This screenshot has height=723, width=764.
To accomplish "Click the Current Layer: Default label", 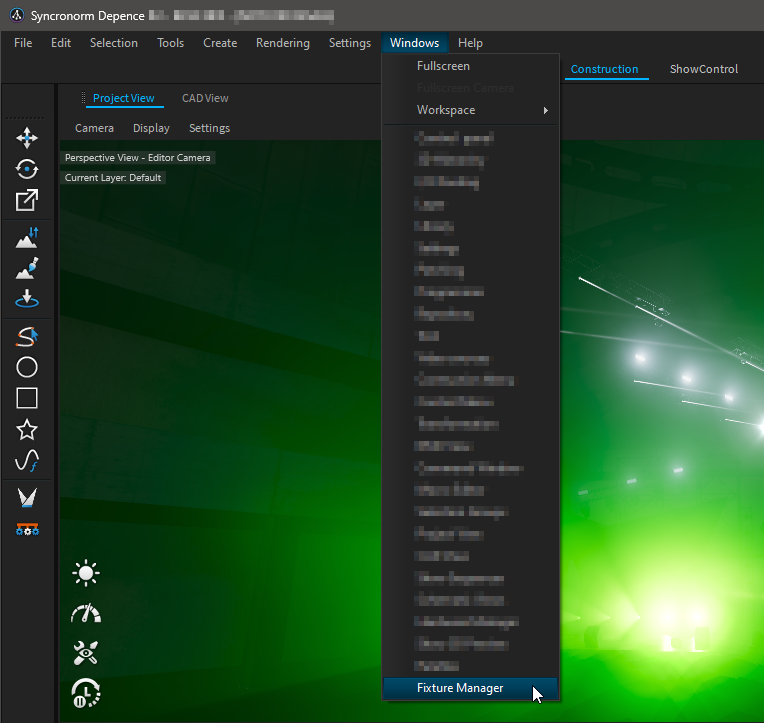I will point(113,178).
